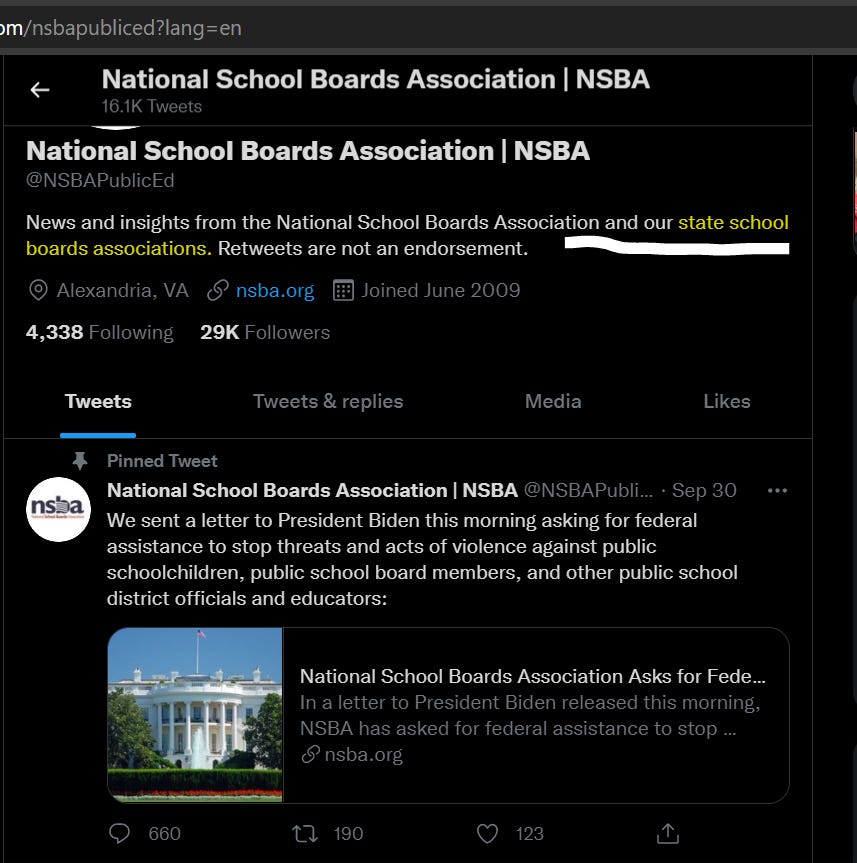Viewport: 857px width, 863px height.
Task: Click the @NSBAPublicEd profile handle
Action: tap(100, 181)
